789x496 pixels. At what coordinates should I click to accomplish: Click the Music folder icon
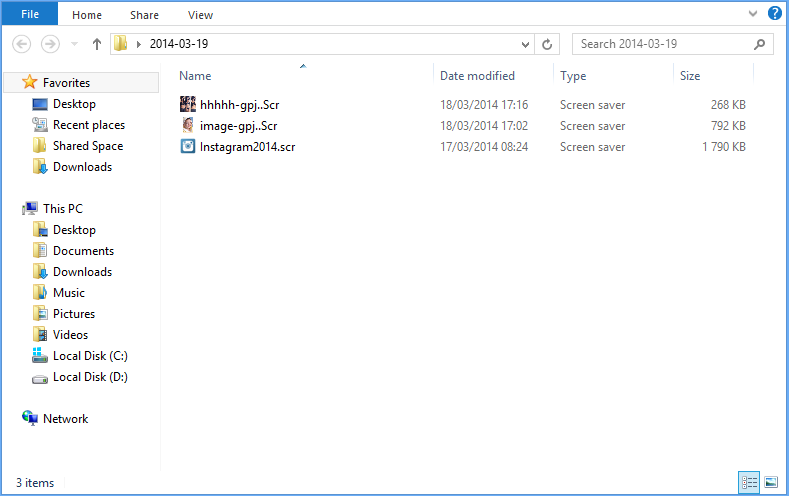(x=40, y=292)
